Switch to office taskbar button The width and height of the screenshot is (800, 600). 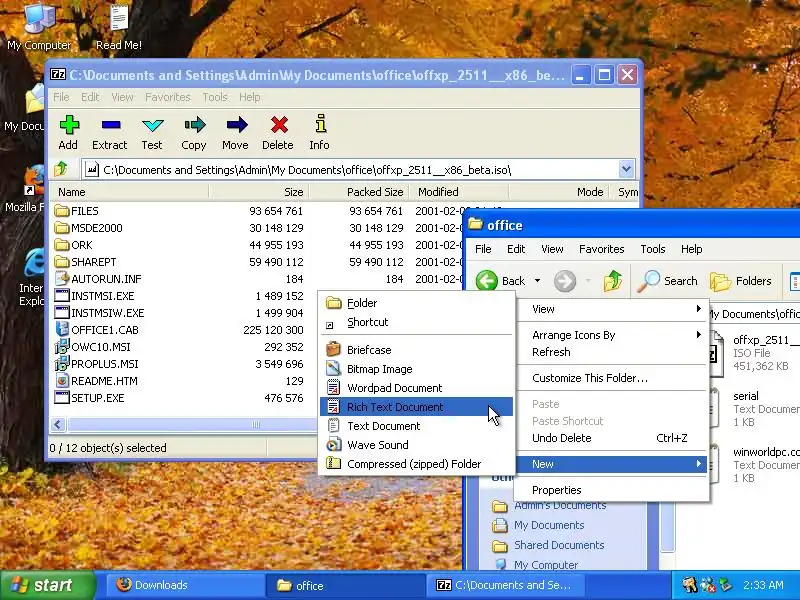(x=345, y=585)
